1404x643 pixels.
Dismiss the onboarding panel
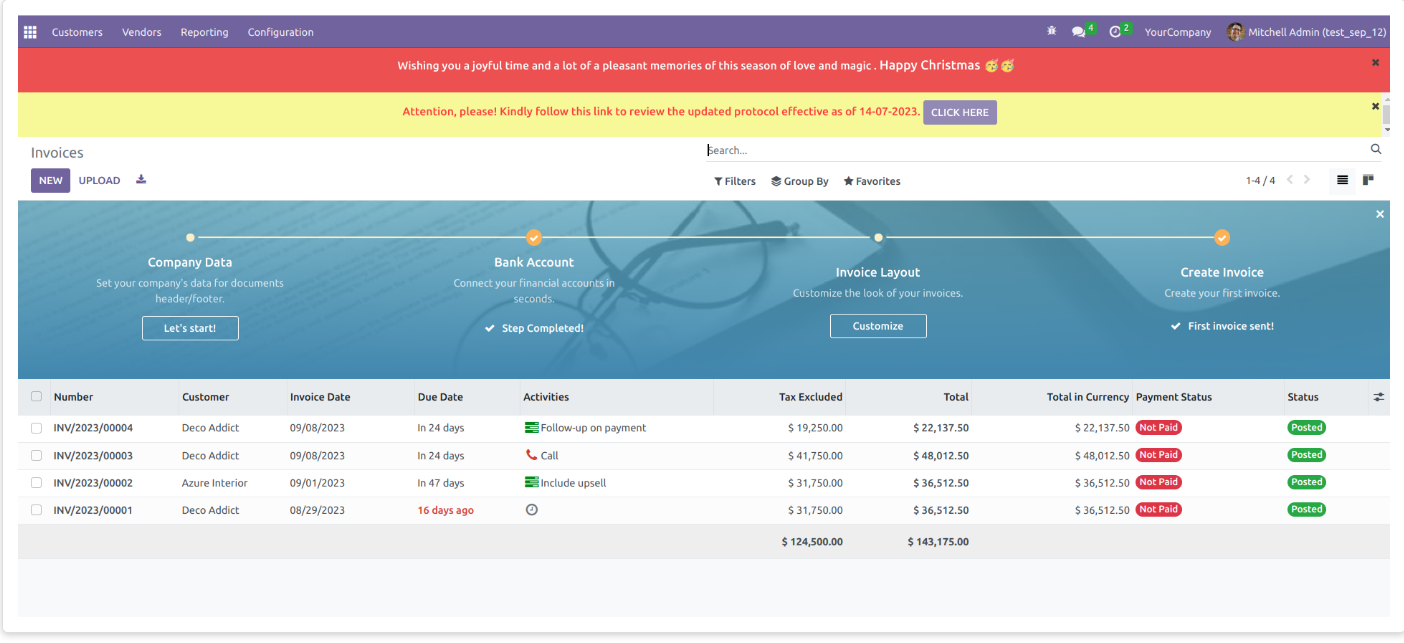click(1380, 214)
